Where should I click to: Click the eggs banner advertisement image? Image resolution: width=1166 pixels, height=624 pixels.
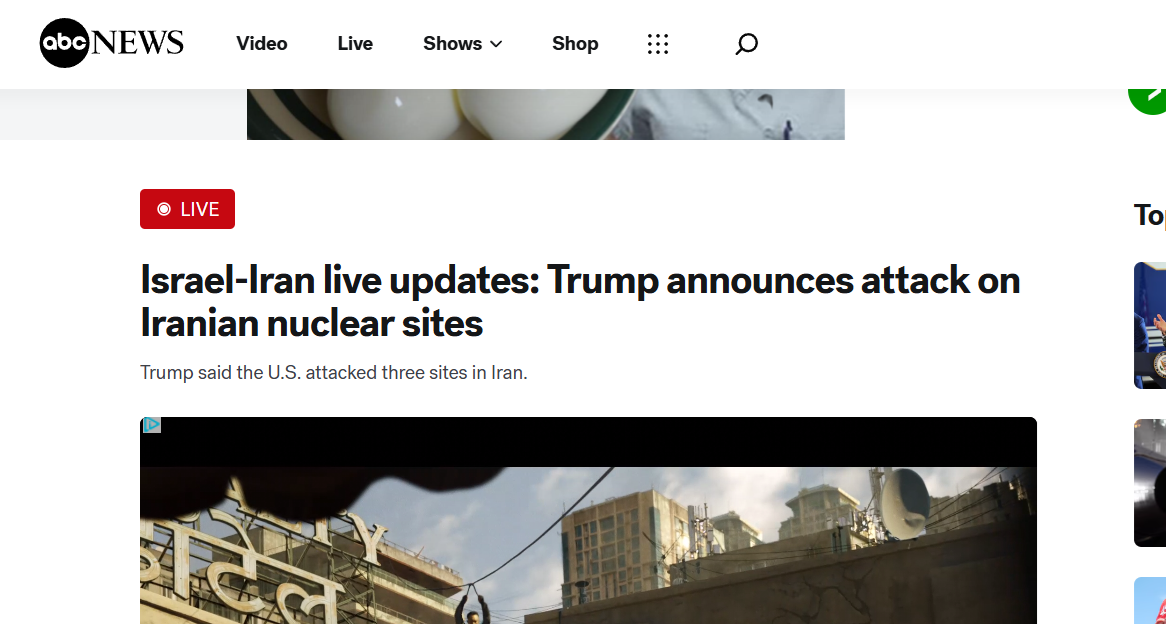(546, 114)
